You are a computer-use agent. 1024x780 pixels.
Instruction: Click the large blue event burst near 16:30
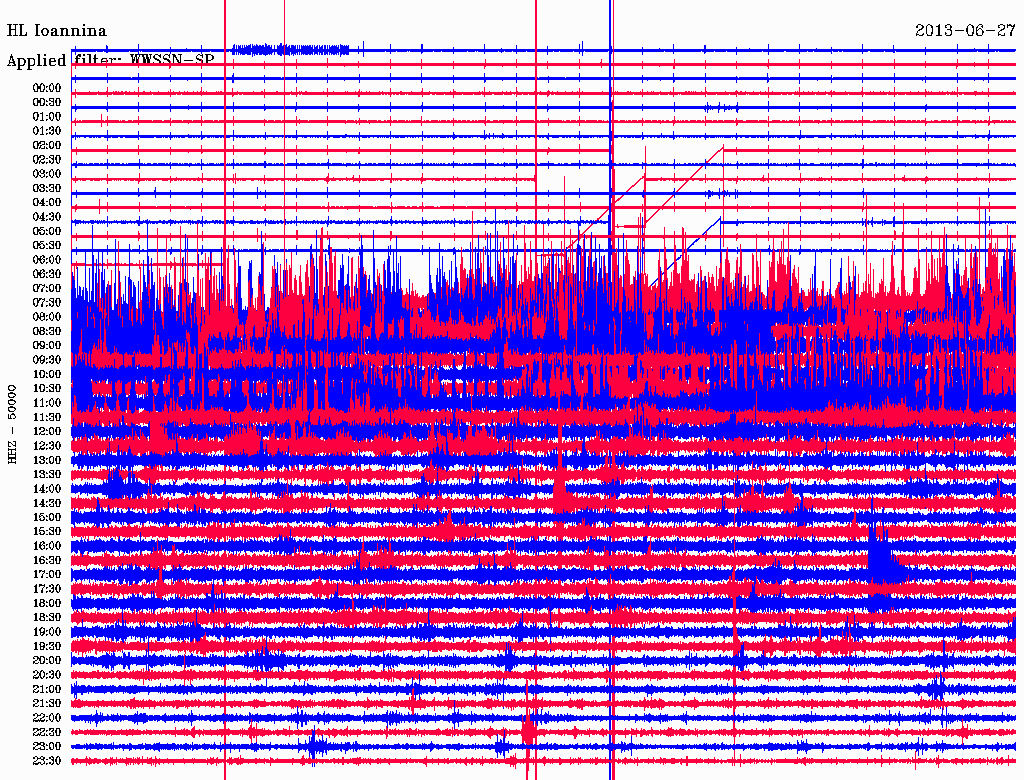coord(884,557)
